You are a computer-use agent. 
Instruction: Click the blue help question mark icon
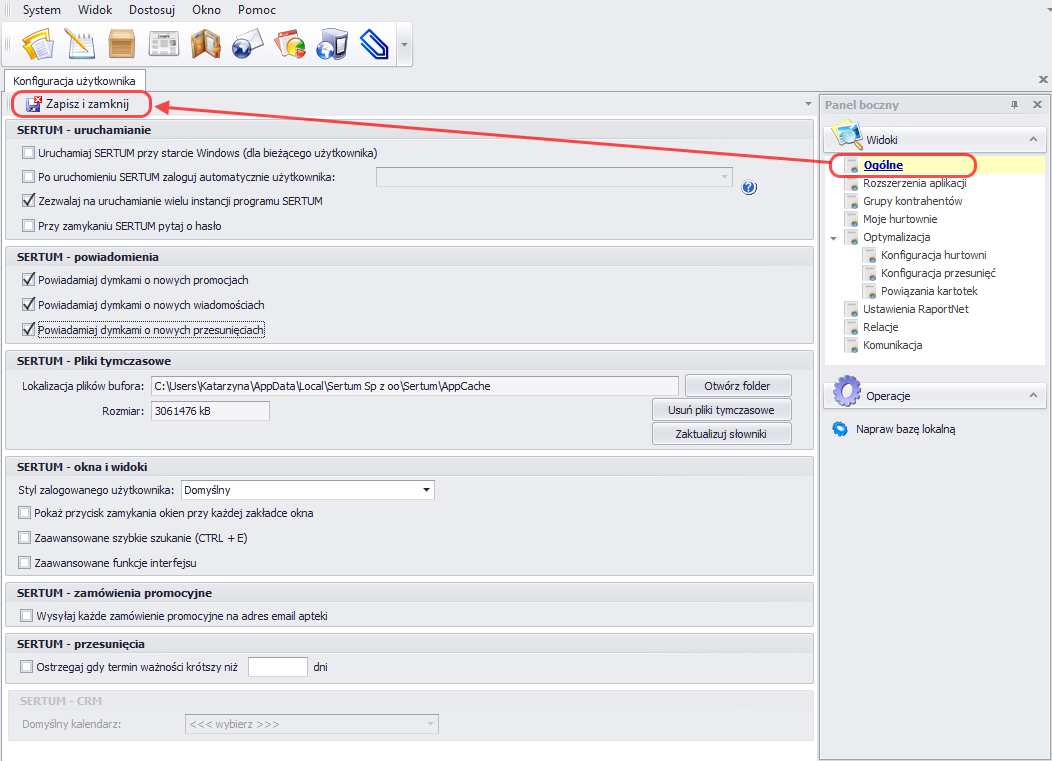(748, 187)
